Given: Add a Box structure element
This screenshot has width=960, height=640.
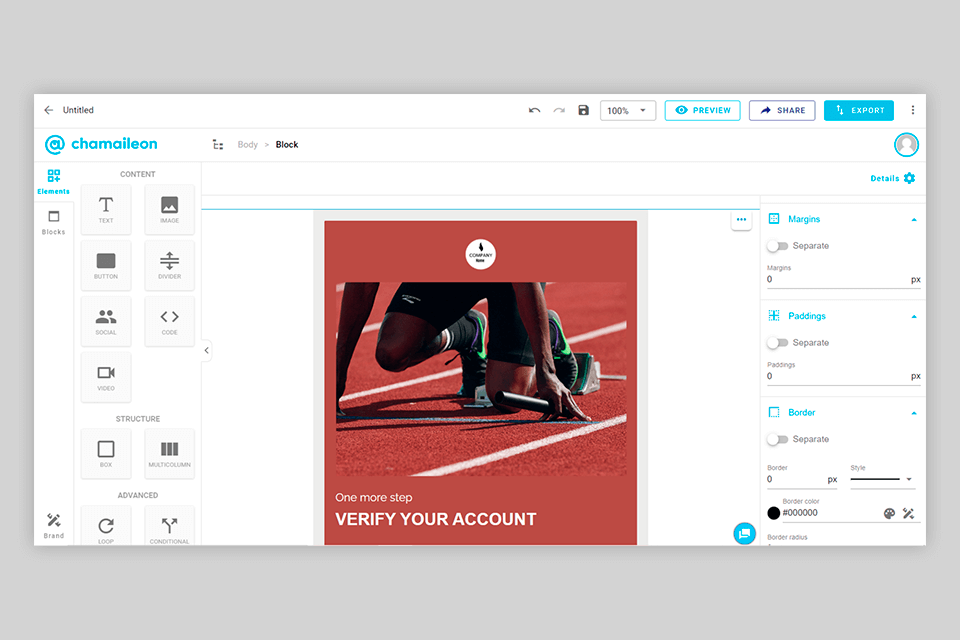Looking at the screenshot, I should 106,454.
